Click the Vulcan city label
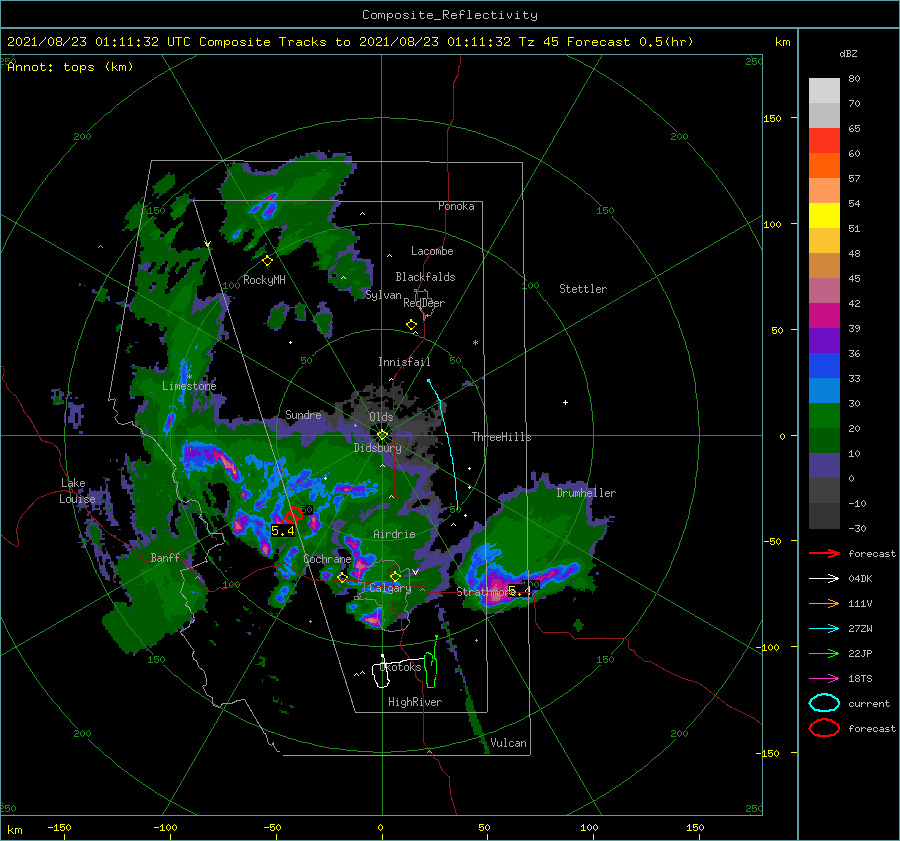Screen dimensions: 900x841 point(509,743)
